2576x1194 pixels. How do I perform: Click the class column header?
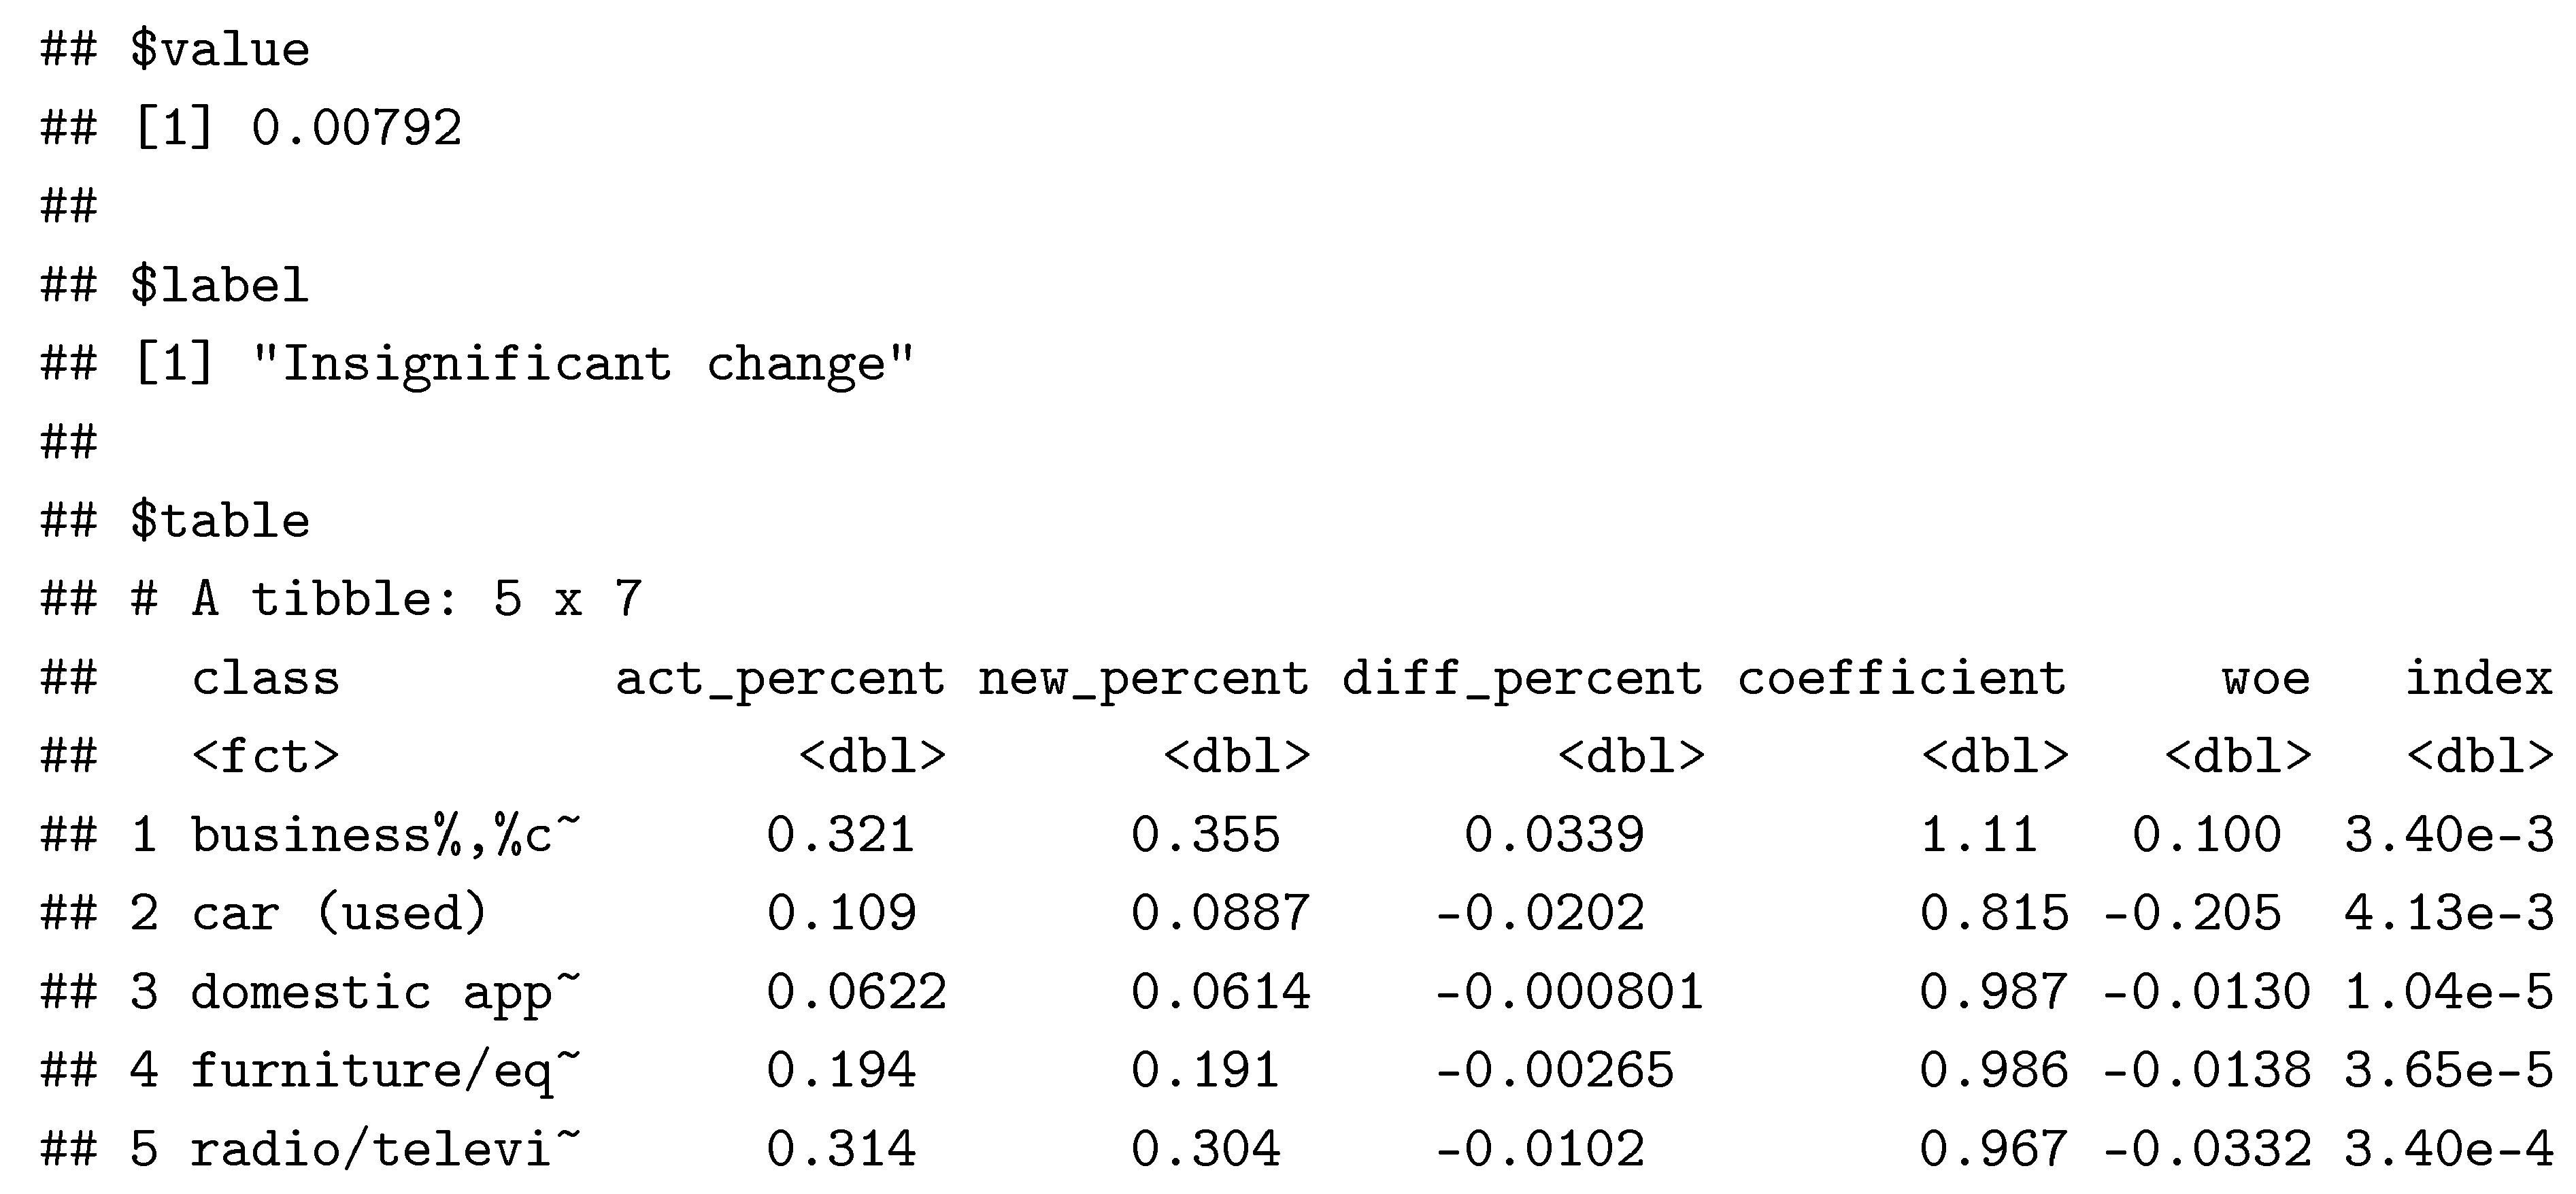point(265,679)
